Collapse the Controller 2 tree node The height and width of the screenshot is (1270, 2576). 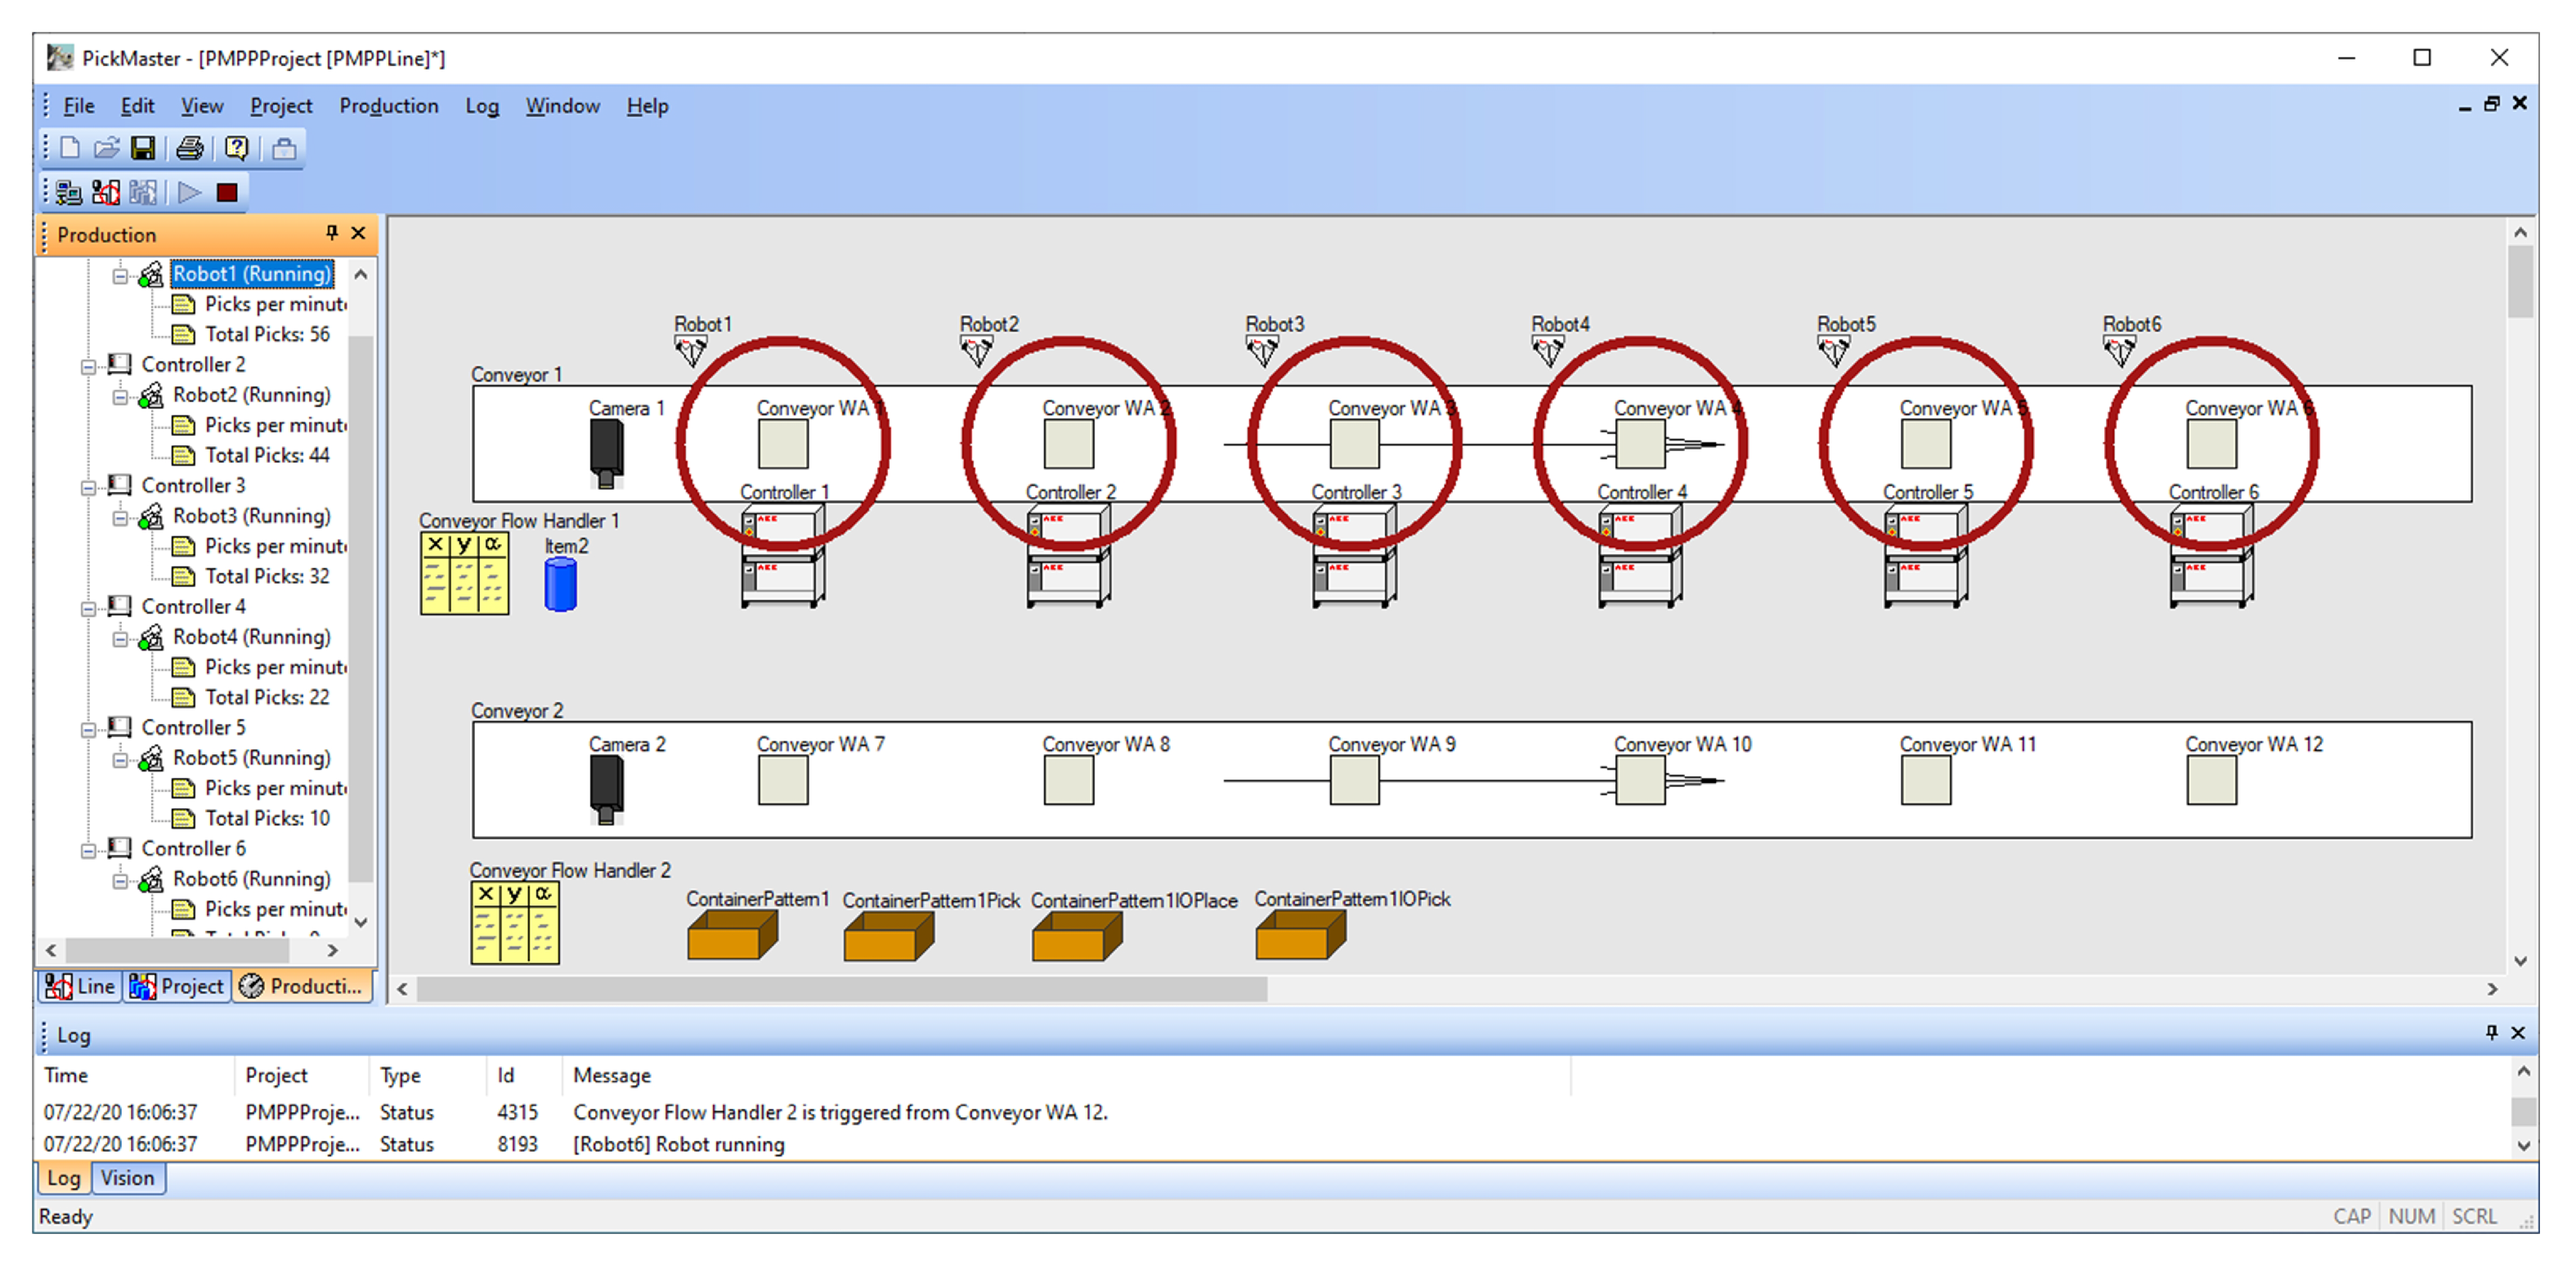[x=89, y=366]
